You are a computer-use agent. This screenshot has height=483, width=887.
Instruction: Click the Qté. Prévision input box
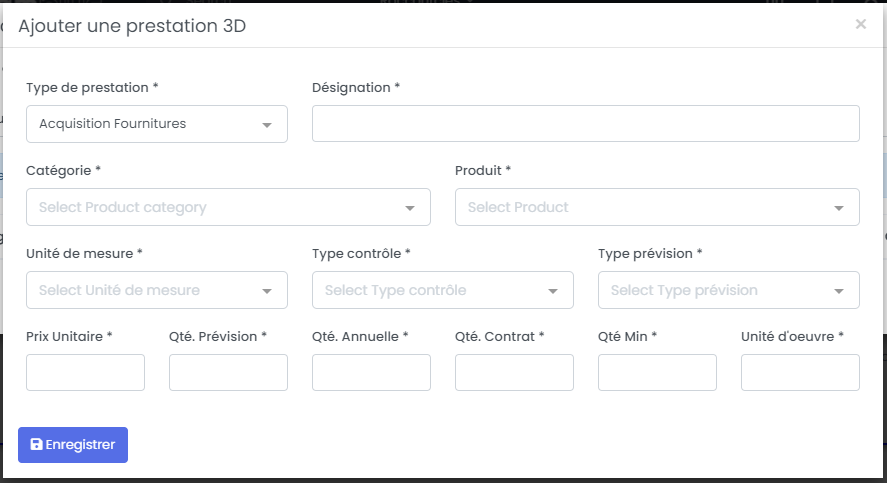228,373
